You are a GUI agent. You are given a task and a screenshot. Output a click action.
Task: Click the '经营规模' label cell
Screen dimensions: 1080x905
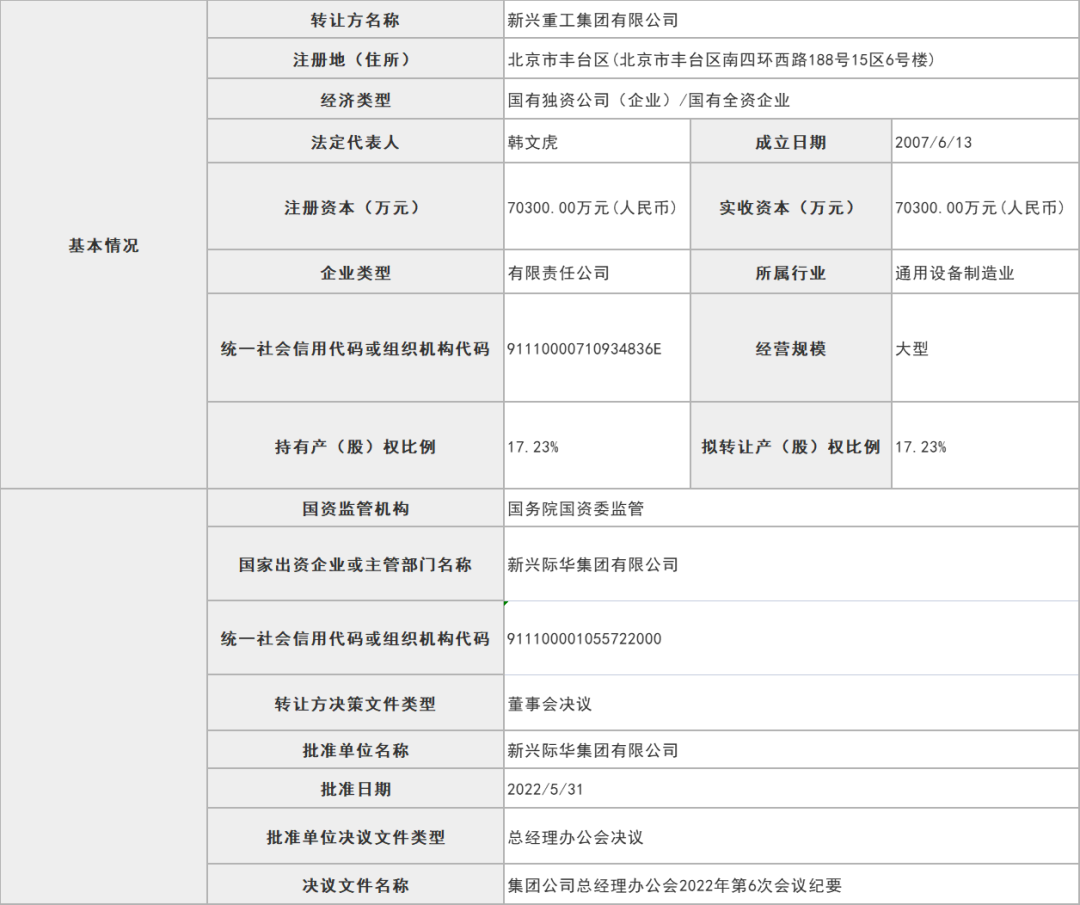[x=791, y=348]
